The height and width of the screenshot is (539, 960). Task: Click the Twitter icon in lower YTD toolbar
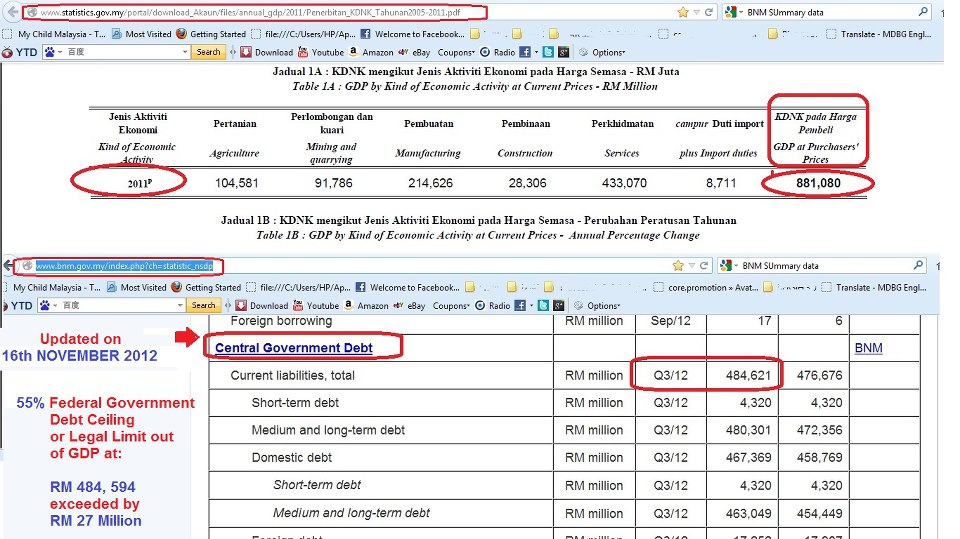pos(543,306)
